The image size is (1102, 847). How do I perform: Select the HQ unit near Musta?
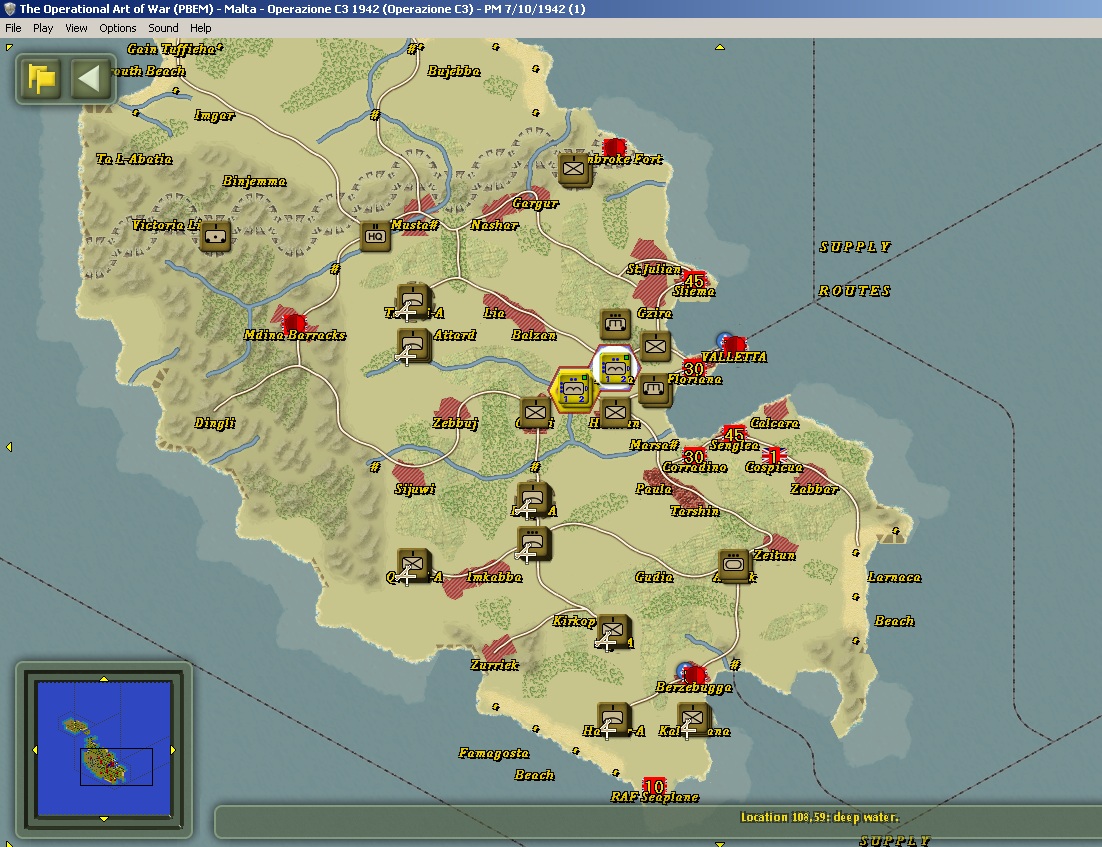[375, 236]
